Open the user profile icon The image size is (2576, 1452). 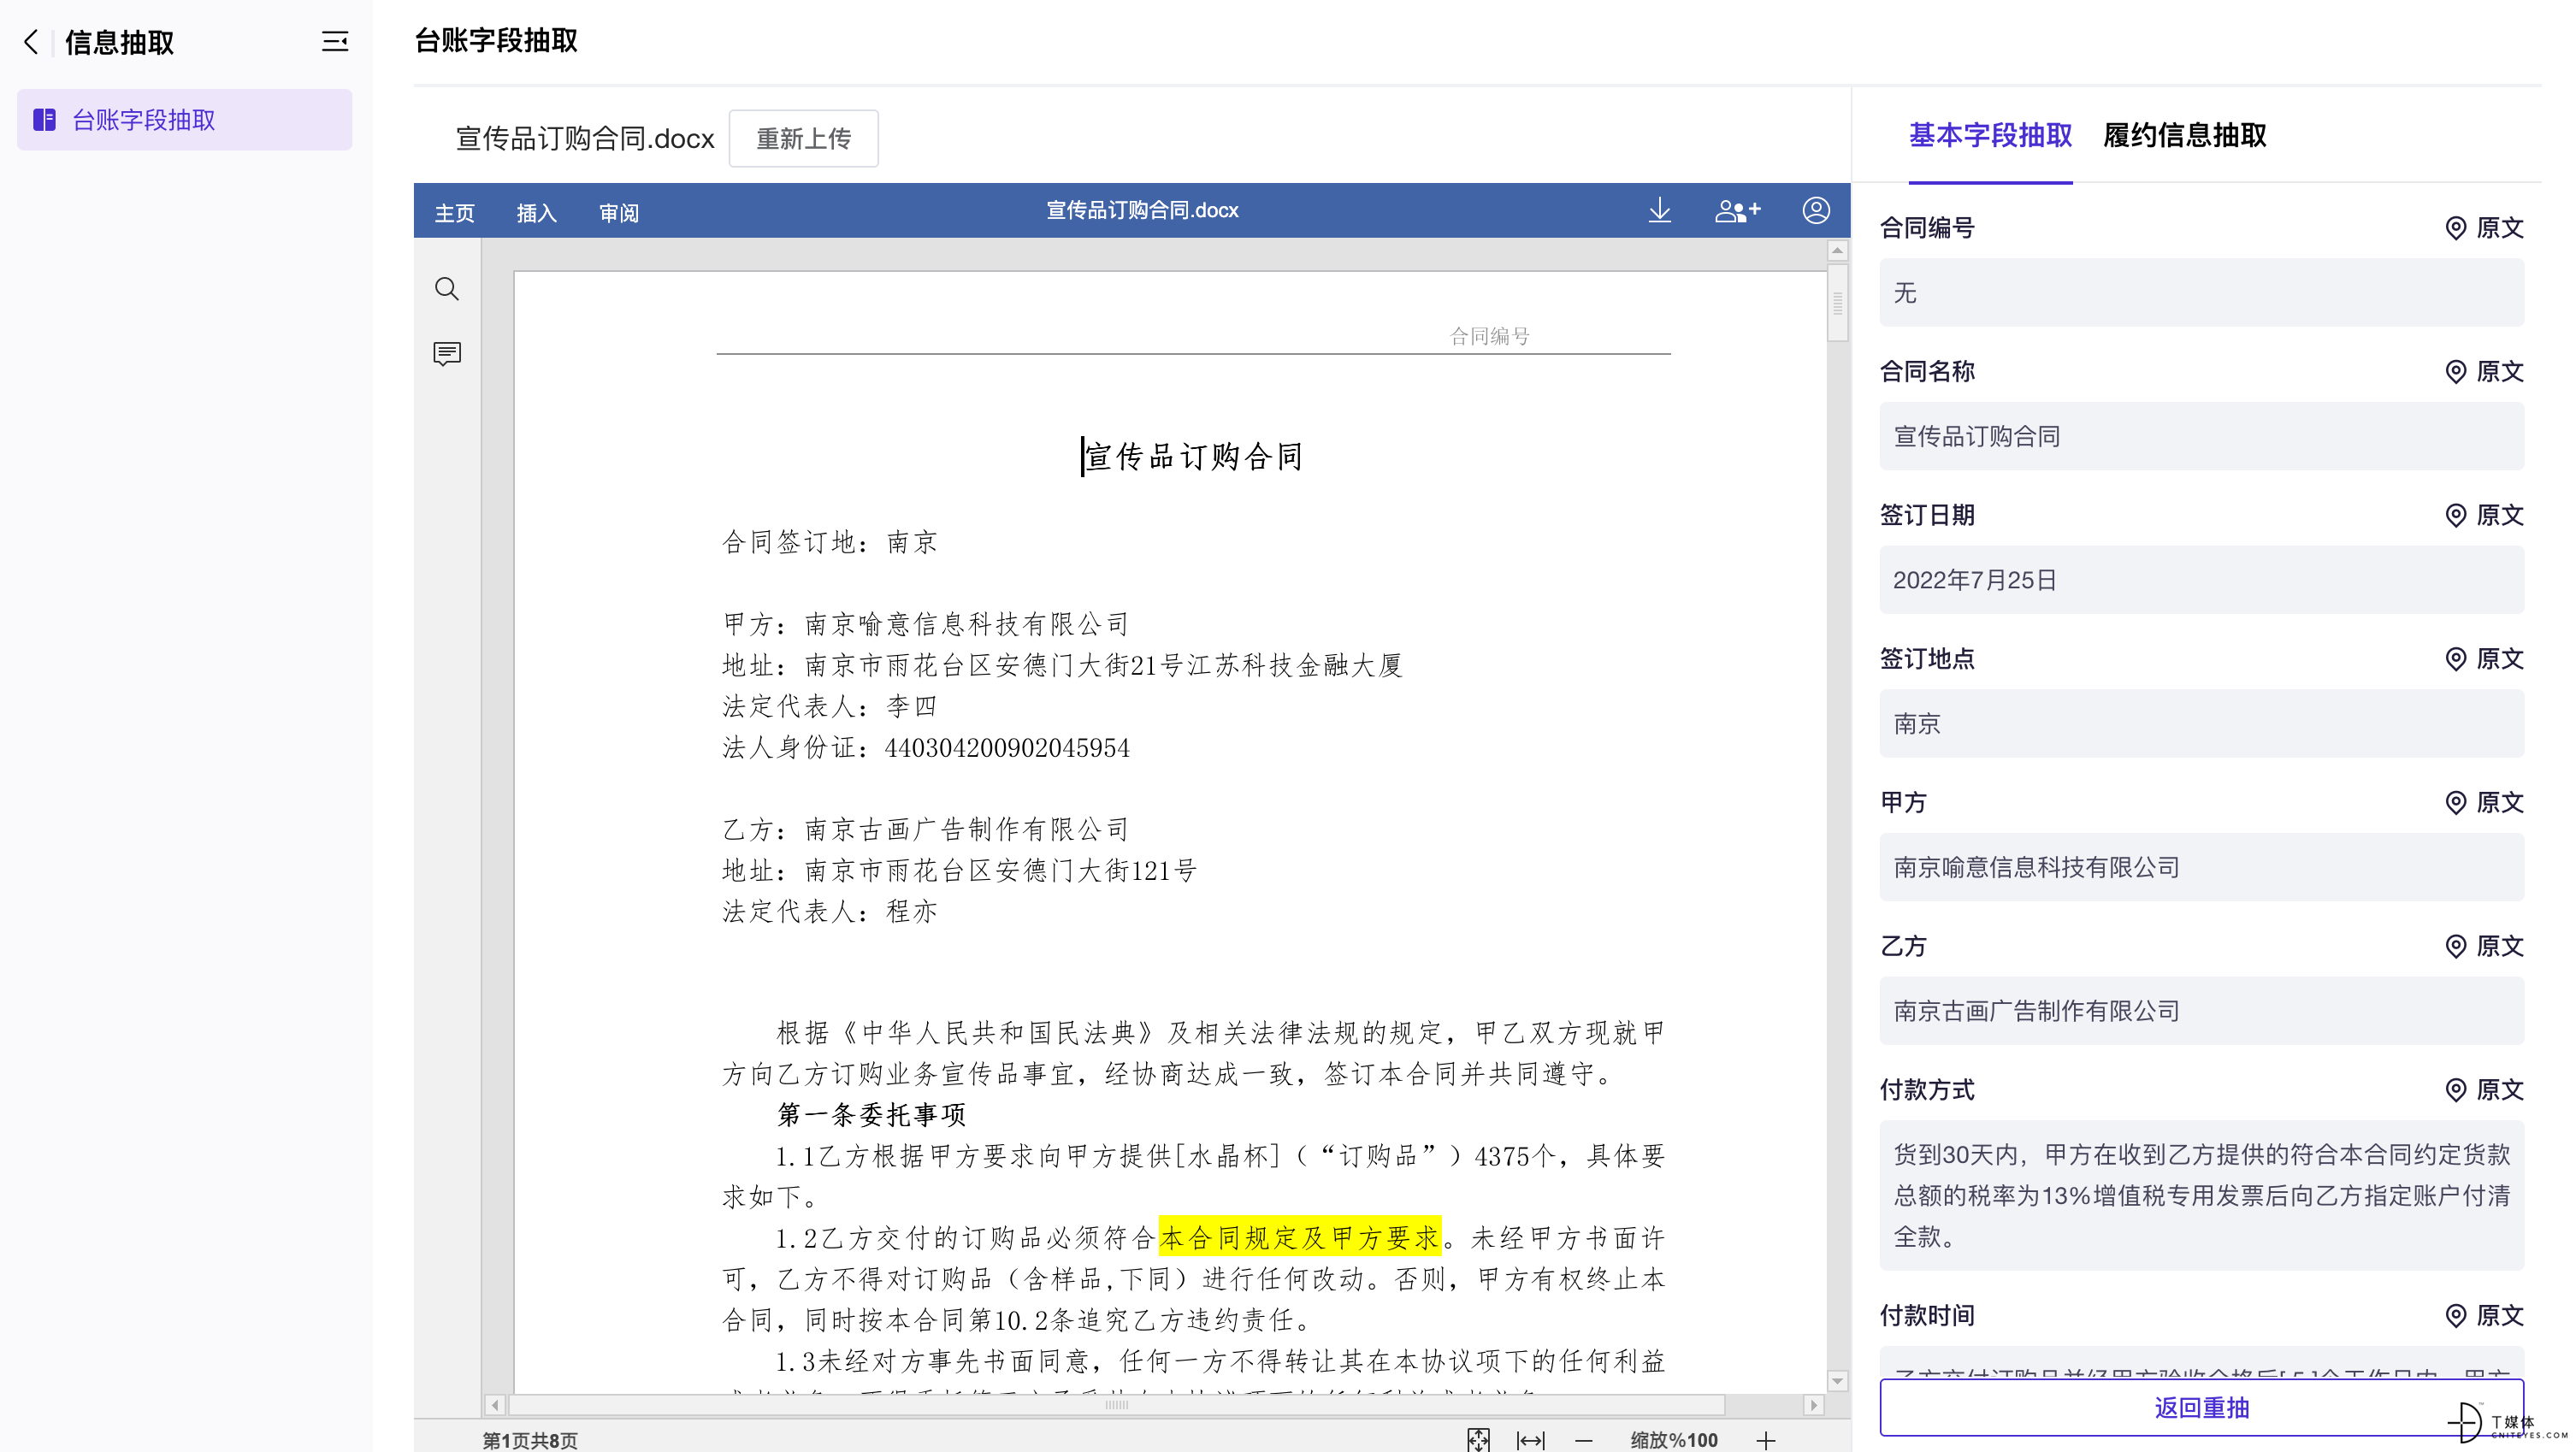[x=1816, y=210]
